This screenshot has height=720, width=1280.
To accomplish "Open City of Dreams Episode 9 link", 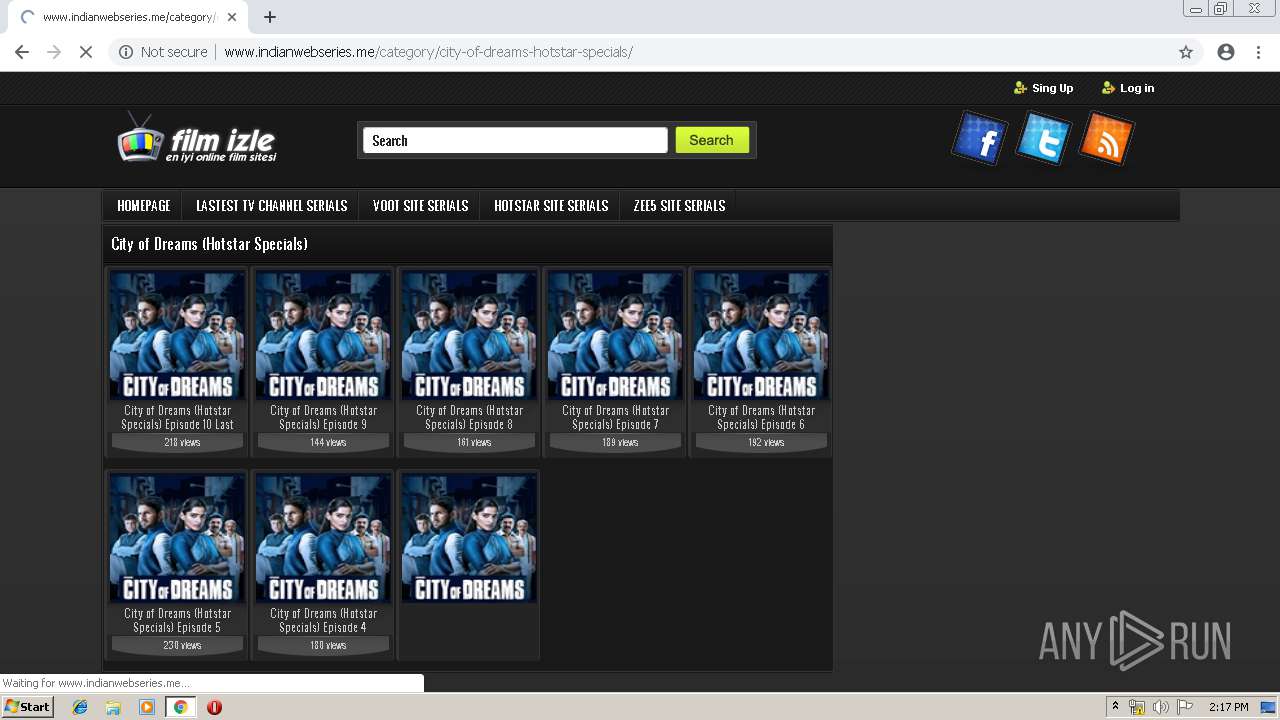I will pyautogui.click(x=323, y=417).
